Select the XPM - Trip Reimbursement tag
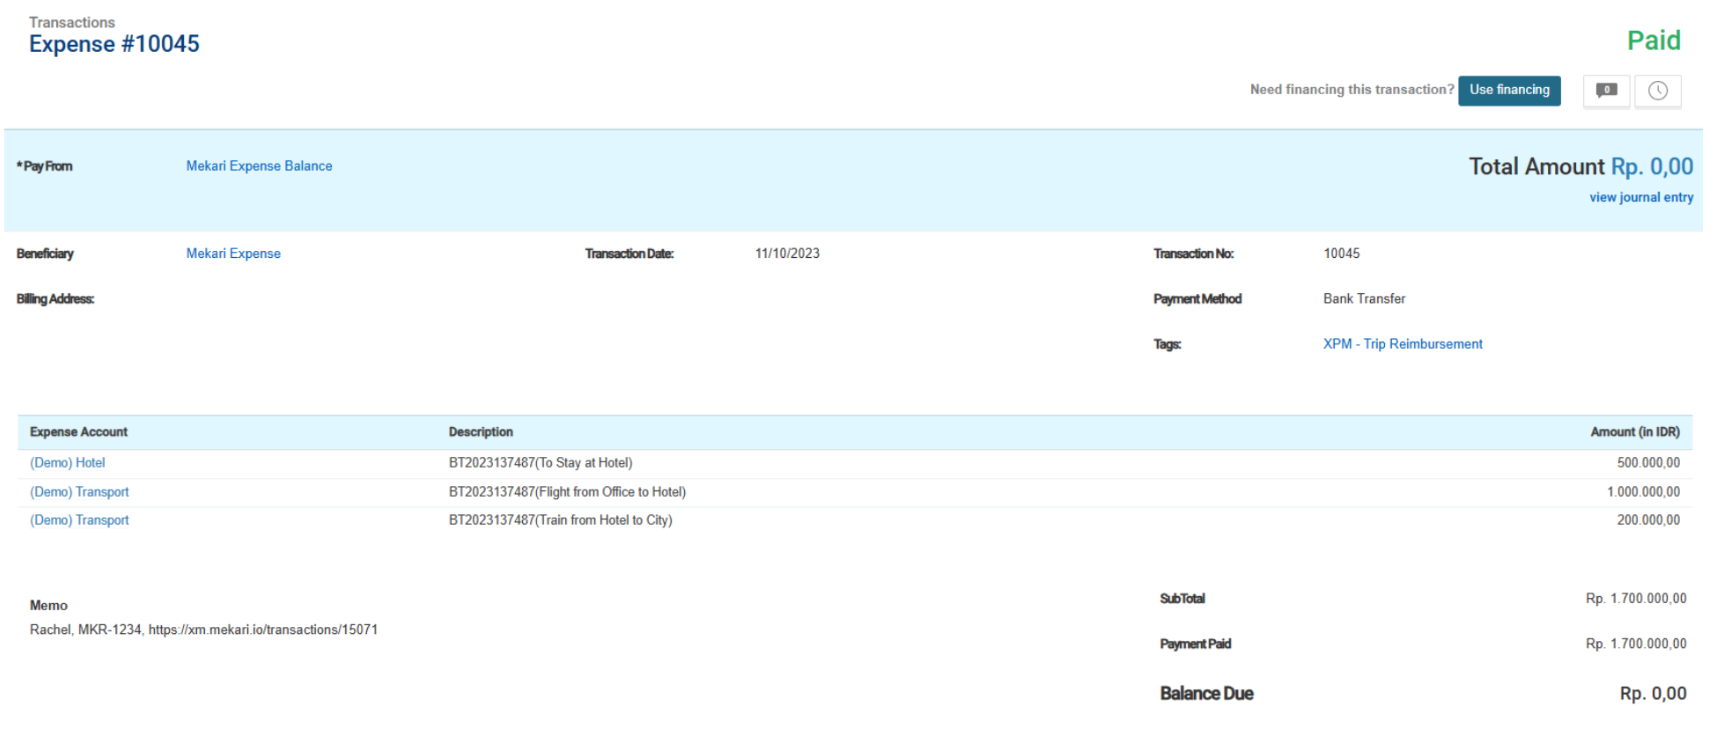Viewport: 1716px width, 737px height. click(1402, 344)
